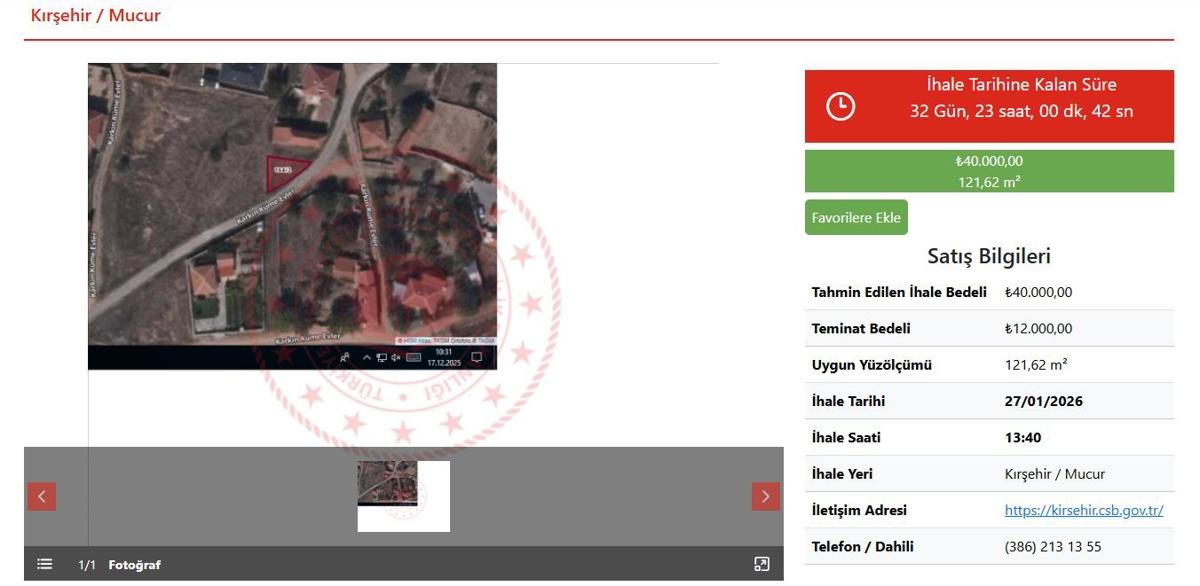The image size is (1200, 586).
Task: Click the clock icon in countdown banner
Action: point(840,106)
